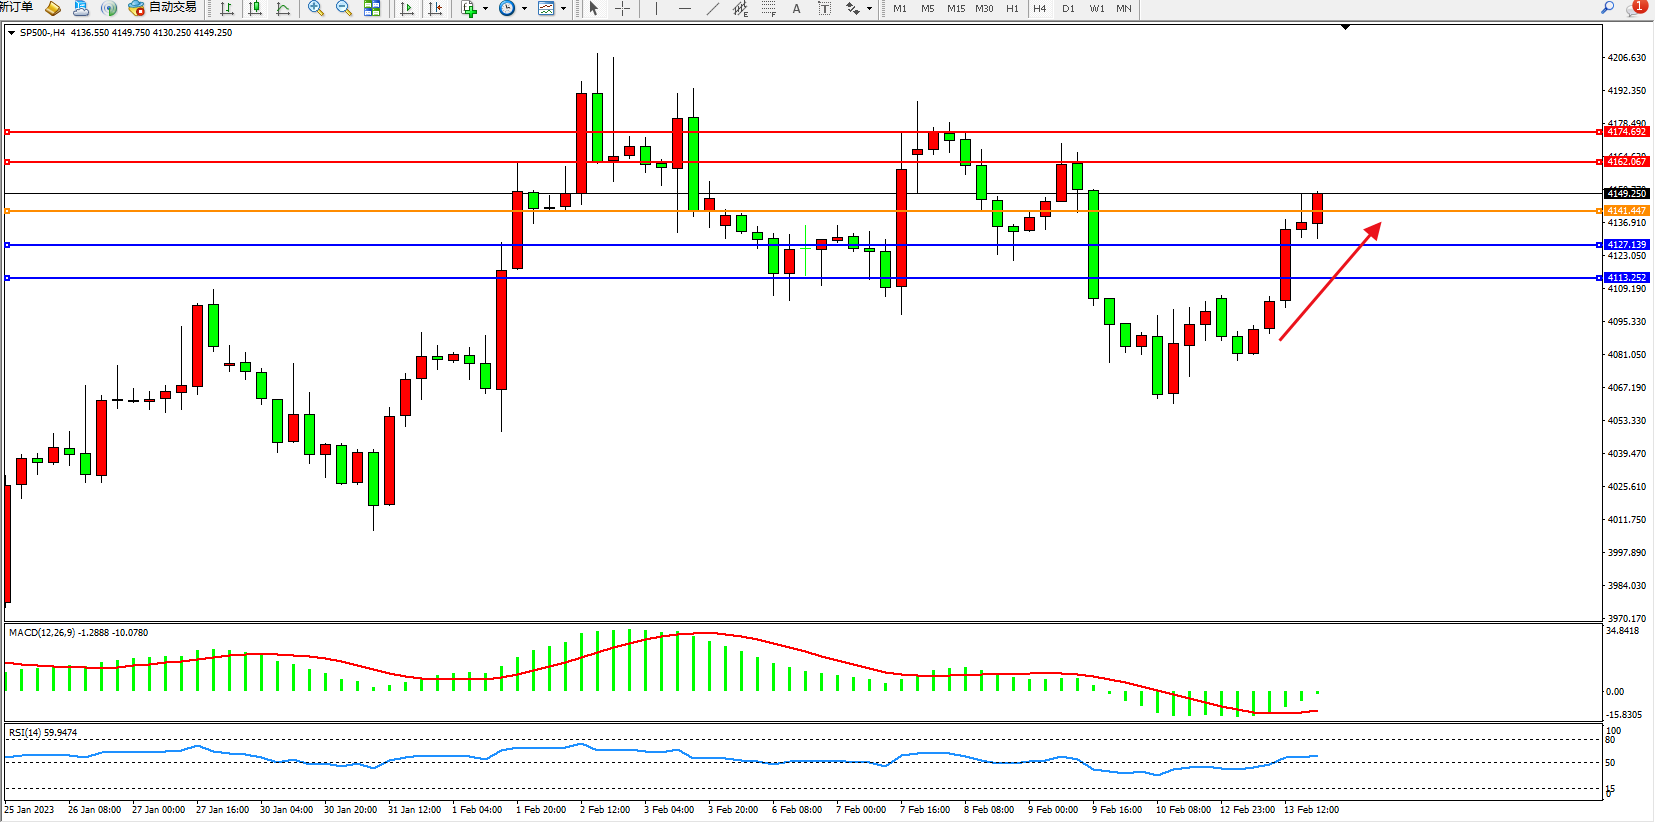Switch chart to candlestick mode
This screenshot has height=823, width=1655.
(x=255, y=8)
